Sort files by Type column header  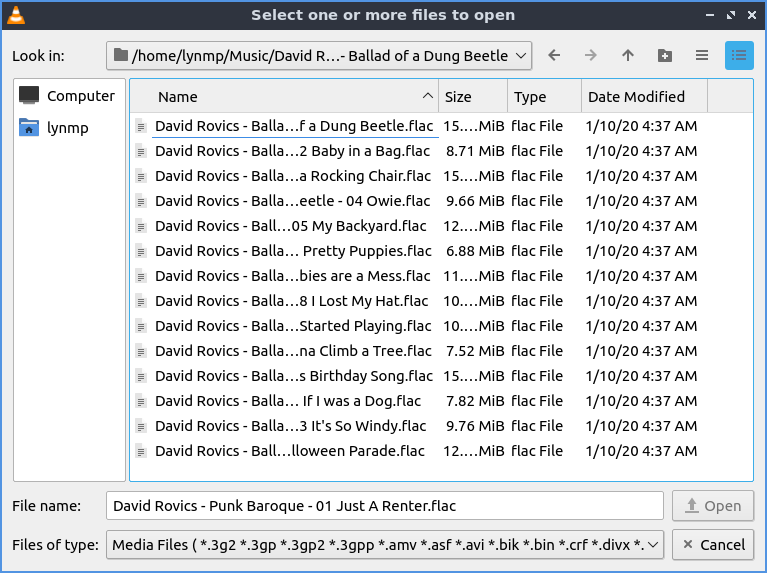click(x=543, y=97)
